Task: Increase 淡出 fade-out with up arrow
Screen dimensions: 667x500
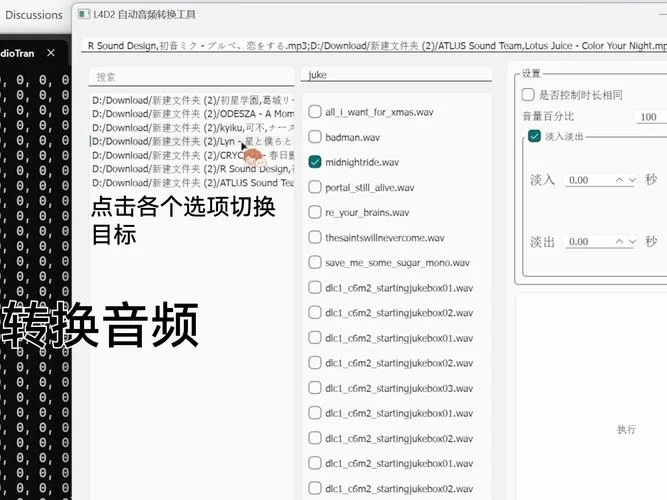Action: [620, 242]
